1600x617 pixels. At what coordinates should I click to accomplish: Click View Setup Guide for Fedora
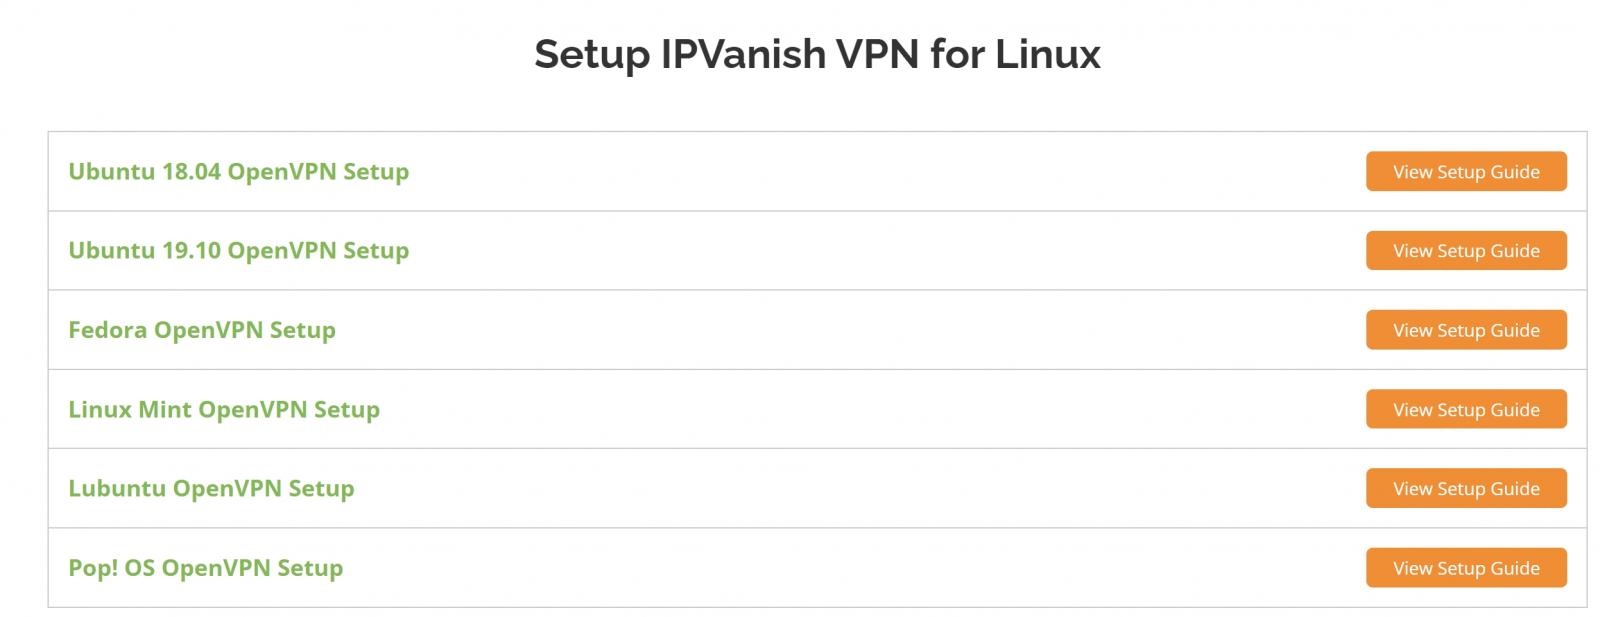pyautogui.click(x=1466, y=330)
